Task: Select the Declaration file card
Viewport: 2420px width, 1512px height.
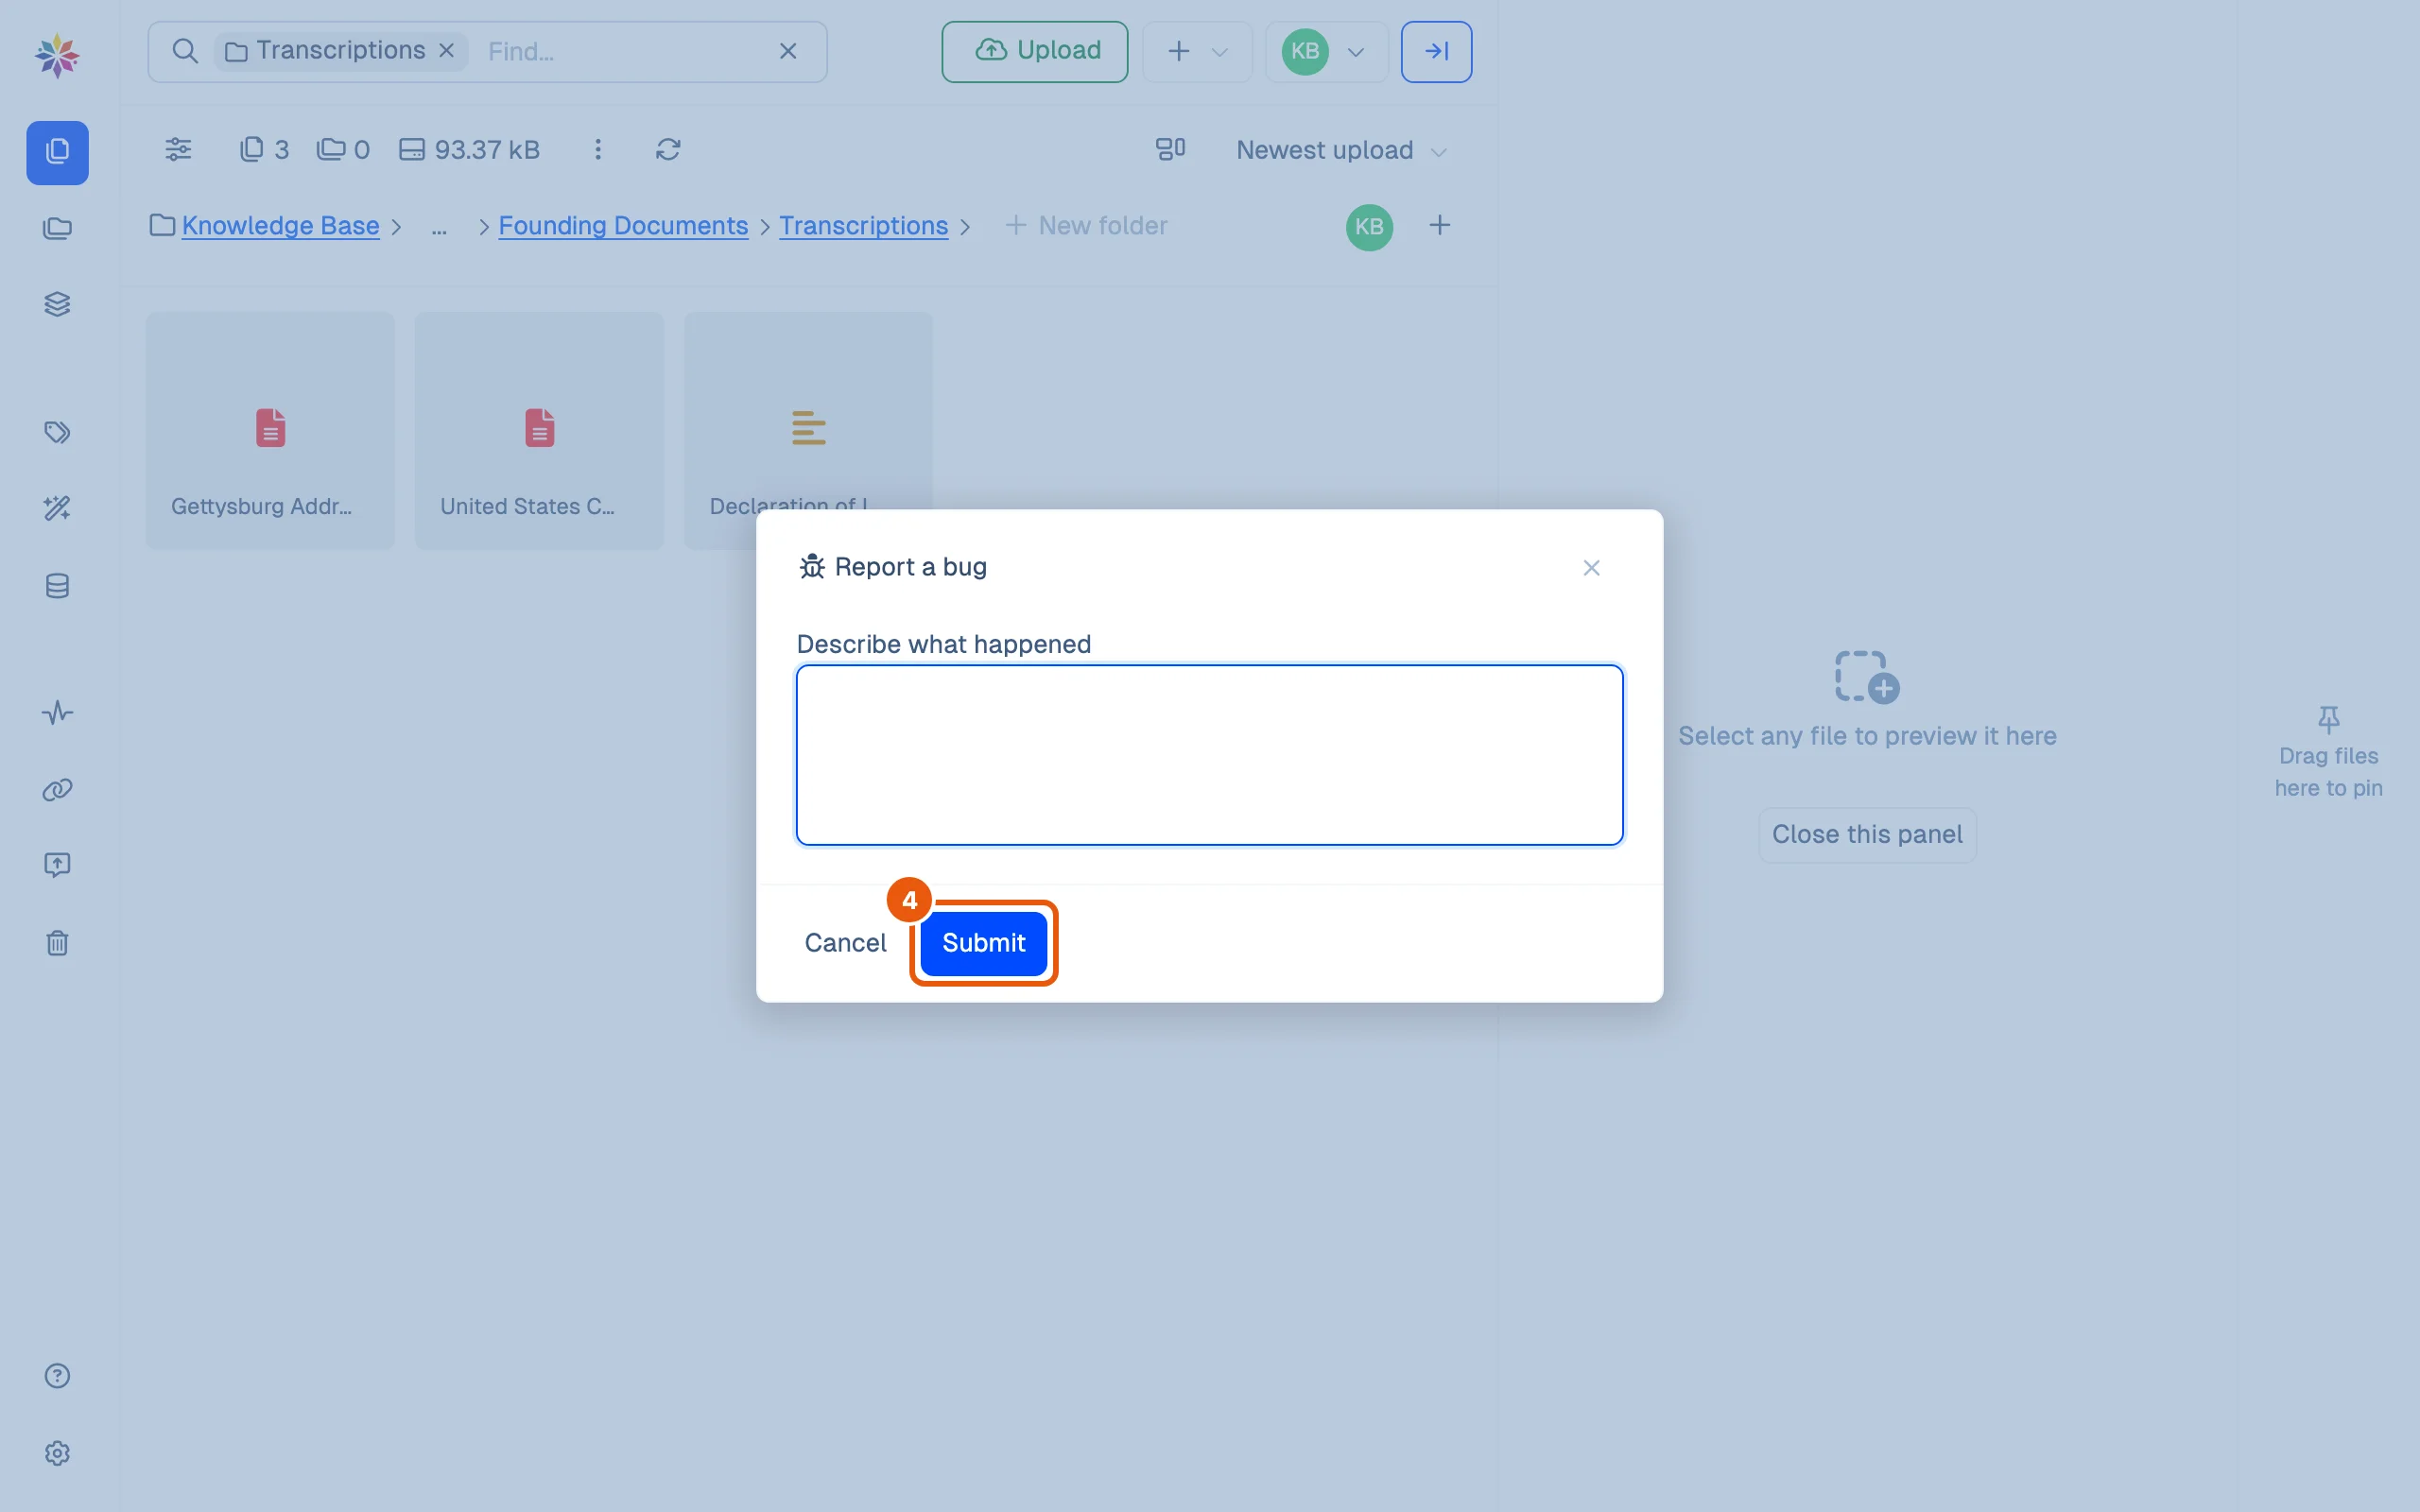Action: tap(808, 410)
